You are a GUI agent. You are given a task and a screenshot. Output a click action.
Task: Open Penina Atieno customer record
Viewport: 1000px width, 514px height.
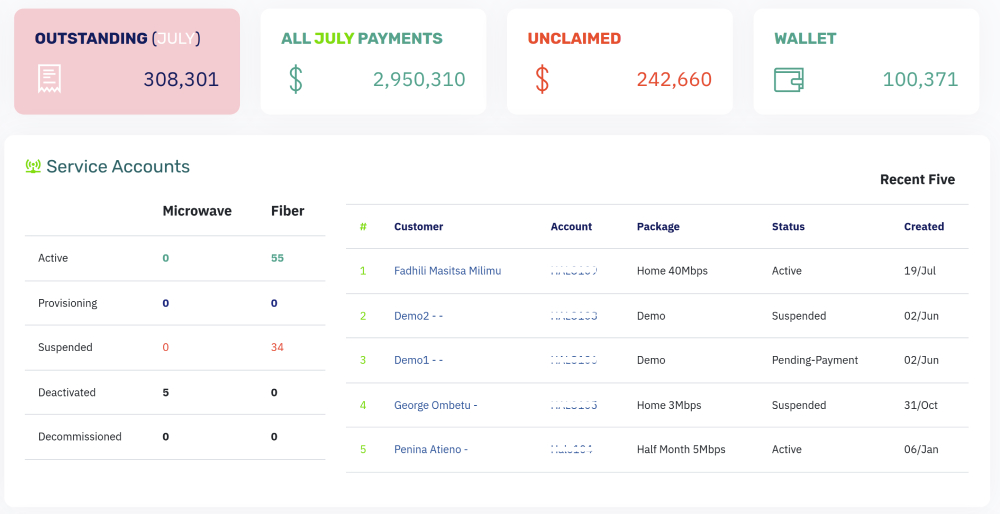point(431,450)
